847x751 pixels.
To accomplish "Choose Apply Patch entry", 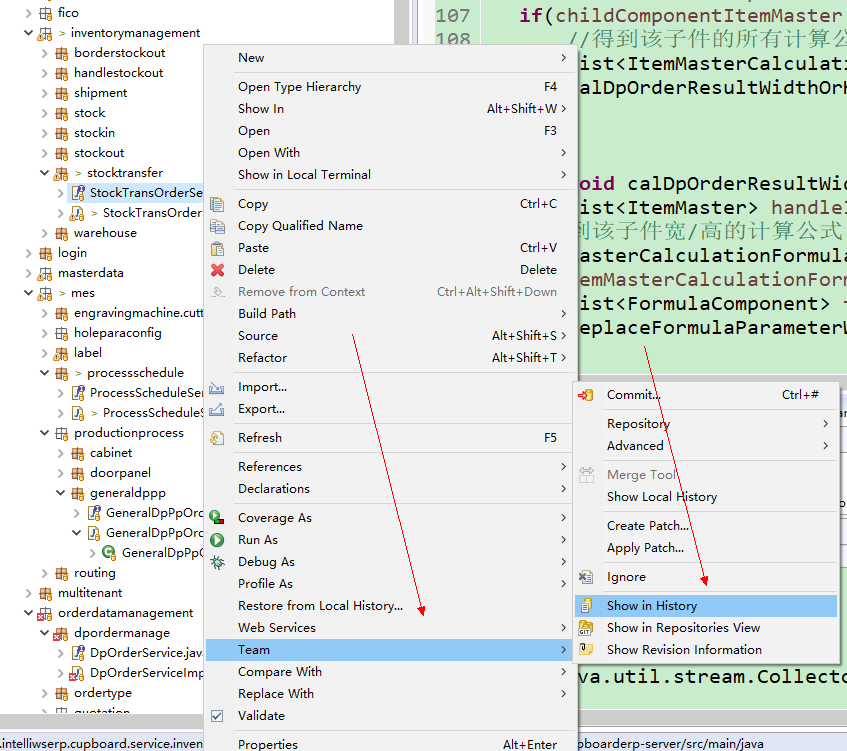I will 707,548.
